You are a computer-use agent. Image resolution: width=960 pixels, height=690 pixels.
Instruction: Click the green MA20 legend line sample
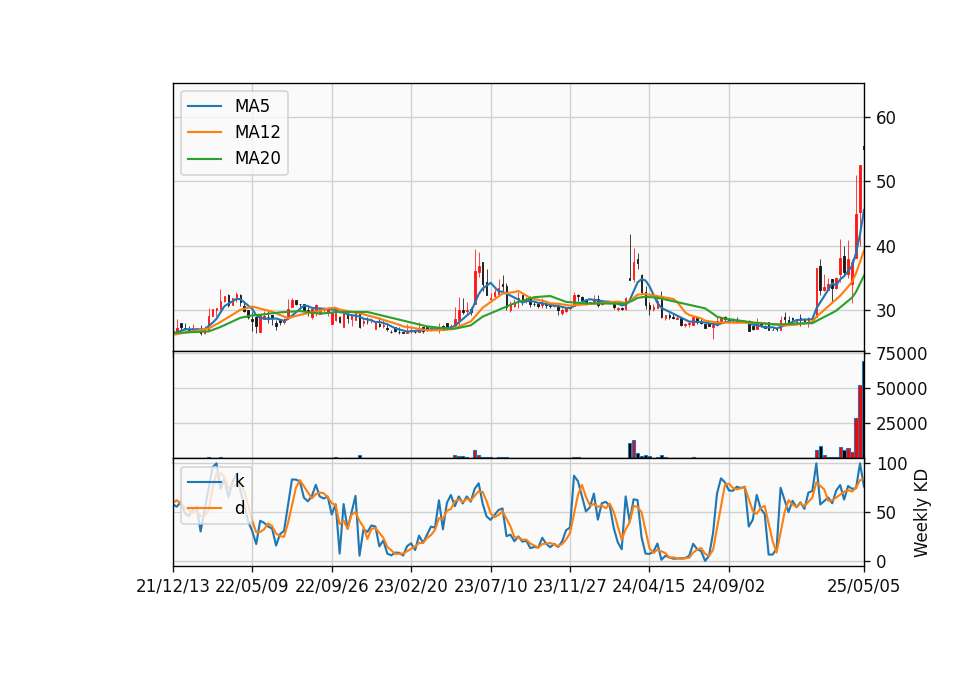point(204,158)
